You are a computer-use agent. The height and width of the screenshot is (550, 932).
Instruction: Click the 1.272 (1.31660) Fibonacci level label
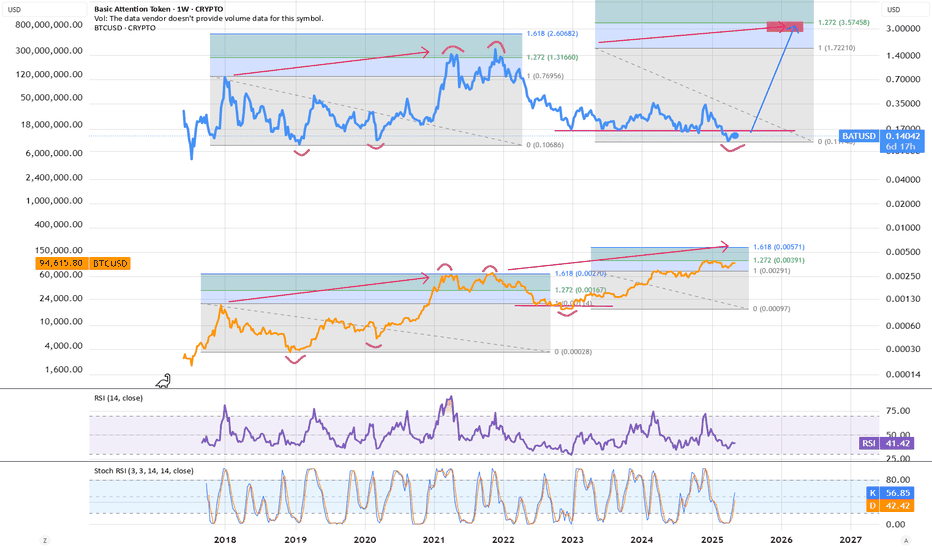(552, 58)
